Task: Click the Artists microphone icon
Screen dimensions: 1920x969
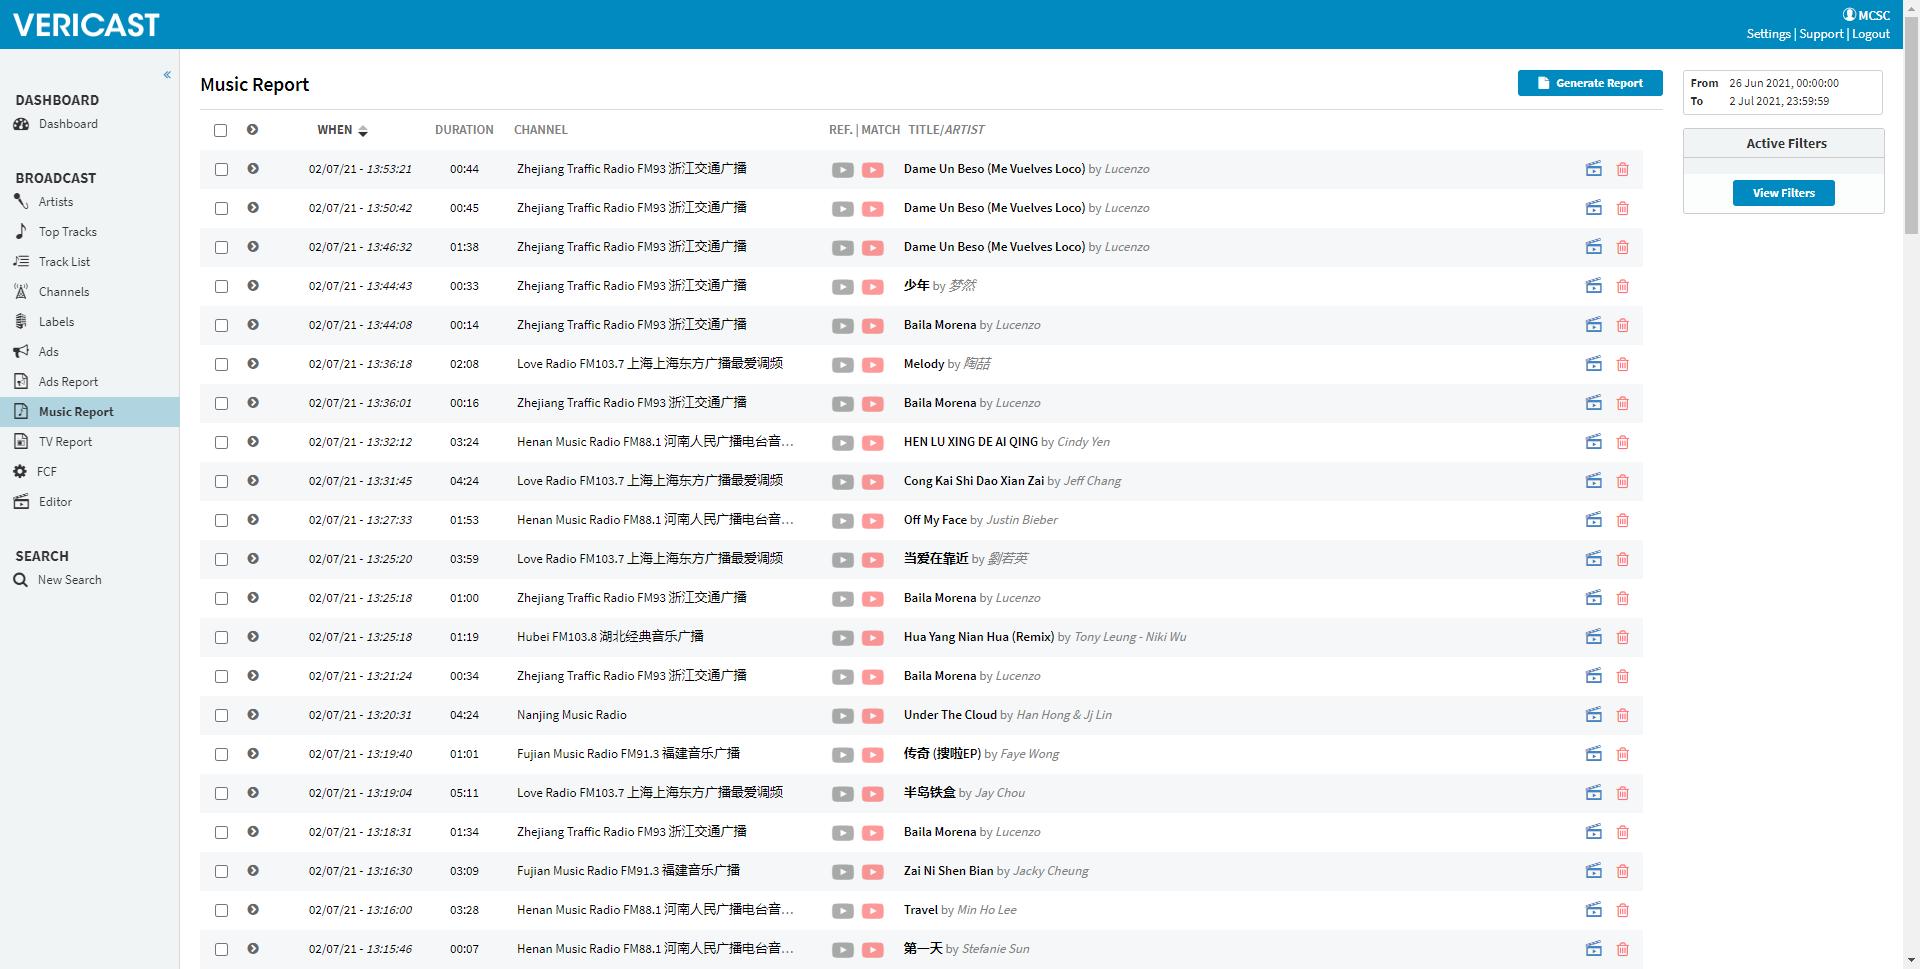Action: tap(21, 202)
